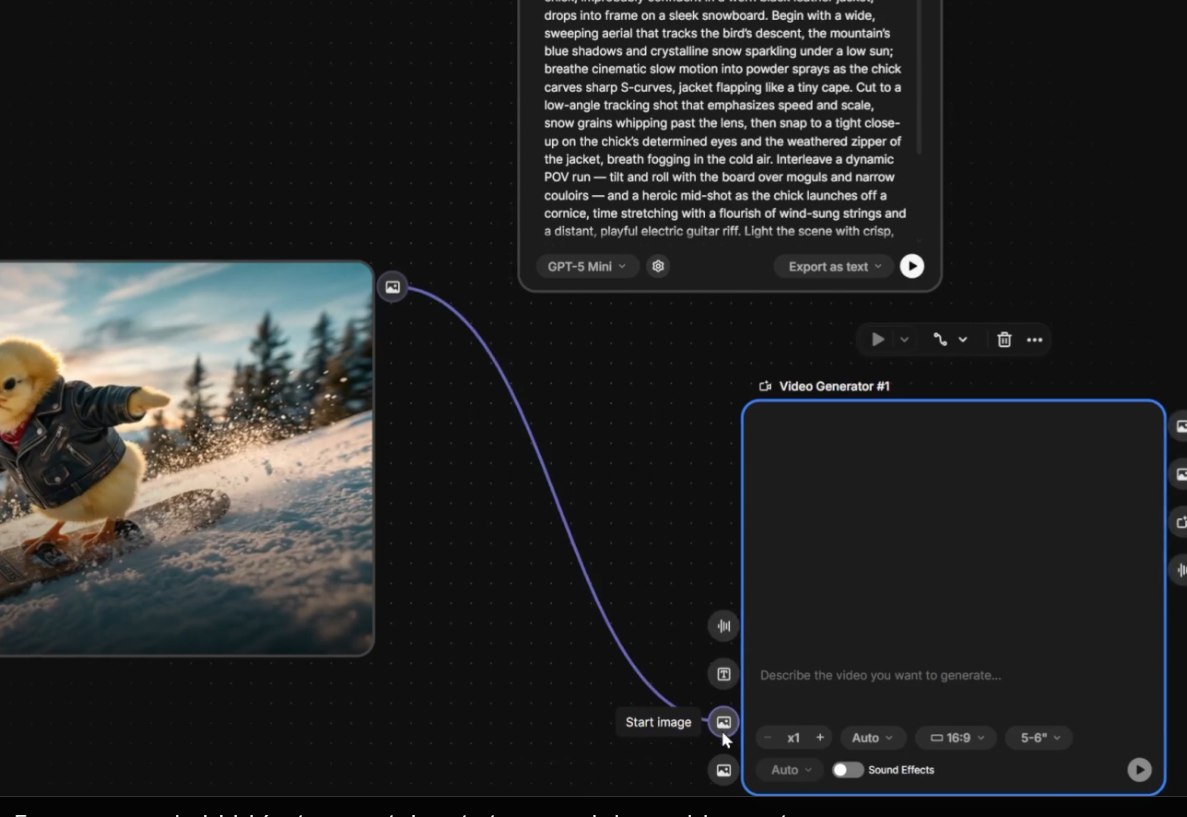
Task: Click the image output port on the chick image node
Action: [392, 287]
